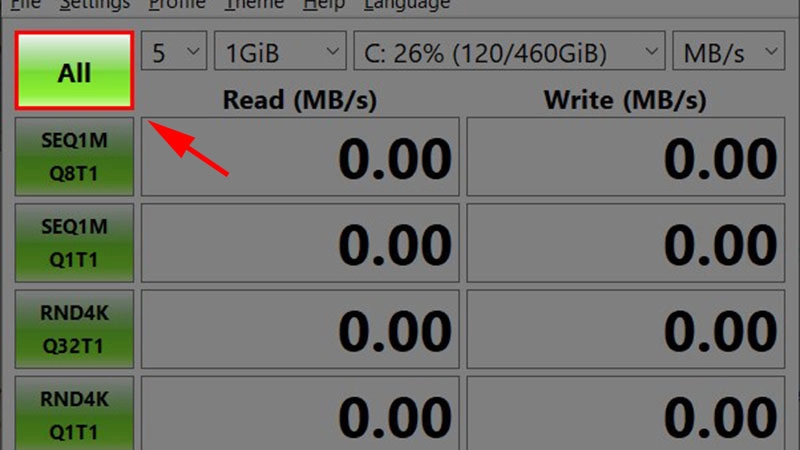This screenshot has width=800, height=450.
Task: Start all benchmarks with All button
Action: [74, 71]
